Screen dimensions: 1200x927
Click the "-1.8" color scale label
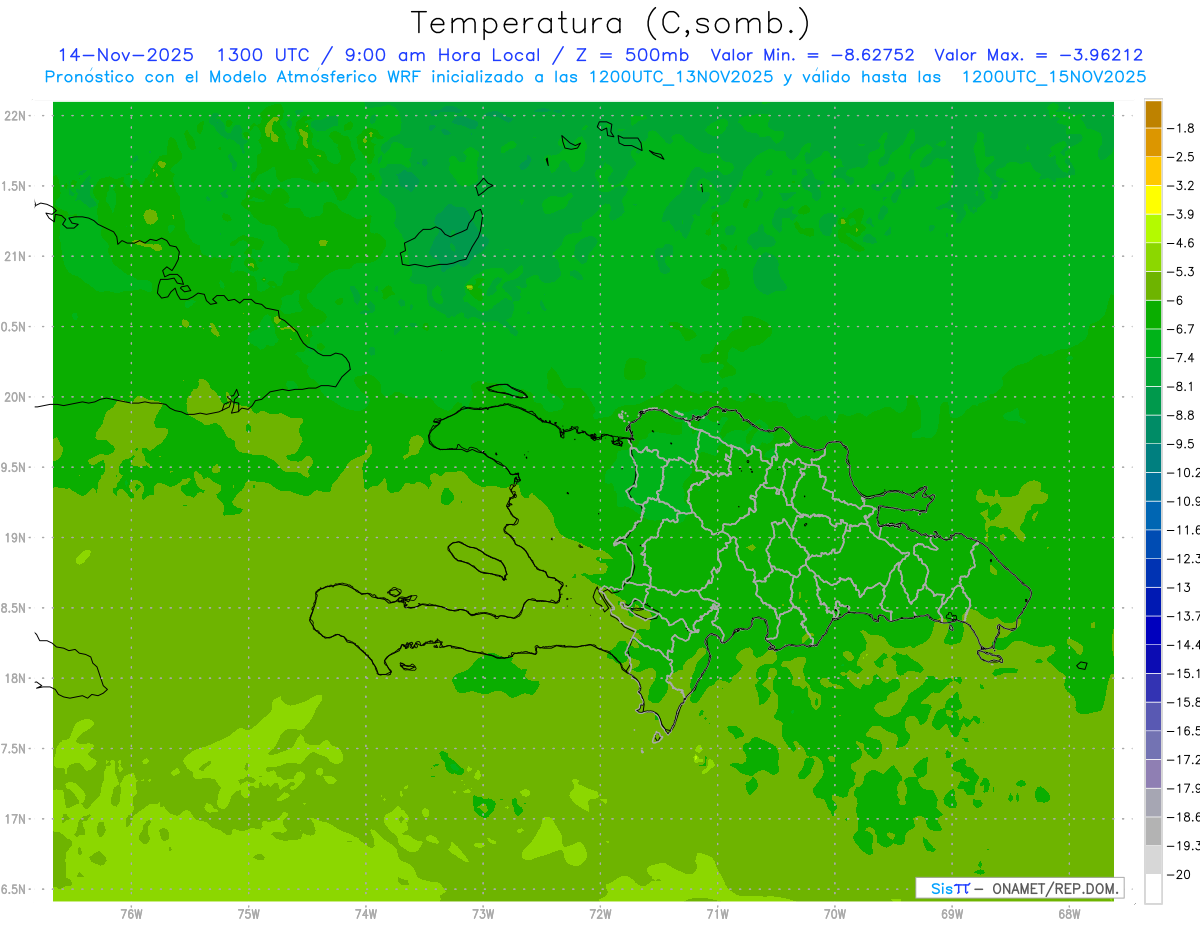tap(1183, 128)
